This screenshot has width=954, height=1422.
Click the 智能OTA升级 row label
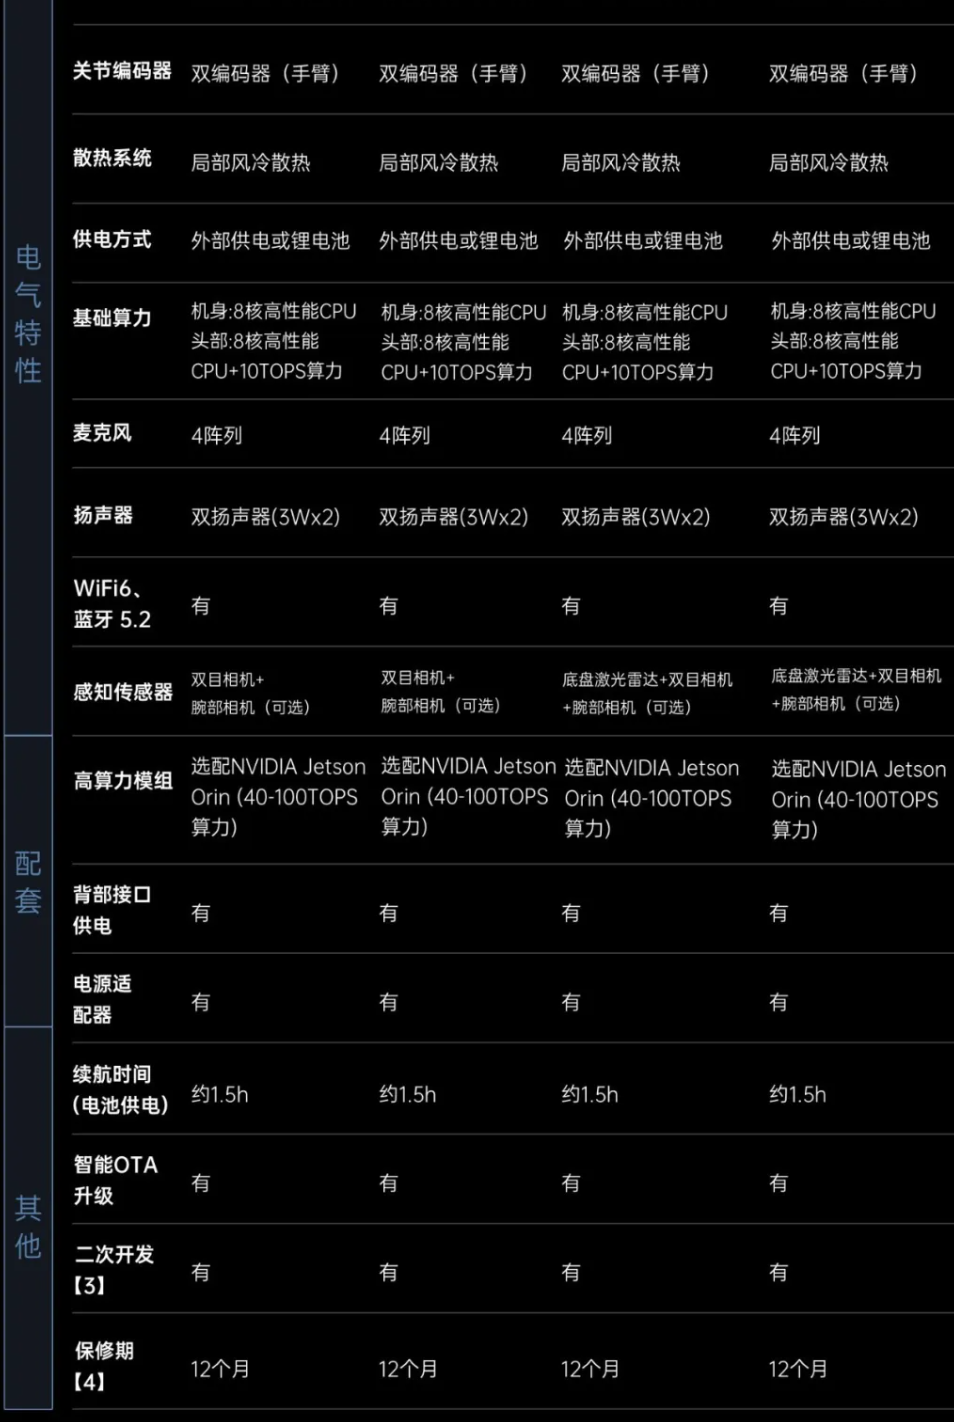point(115,1179)
